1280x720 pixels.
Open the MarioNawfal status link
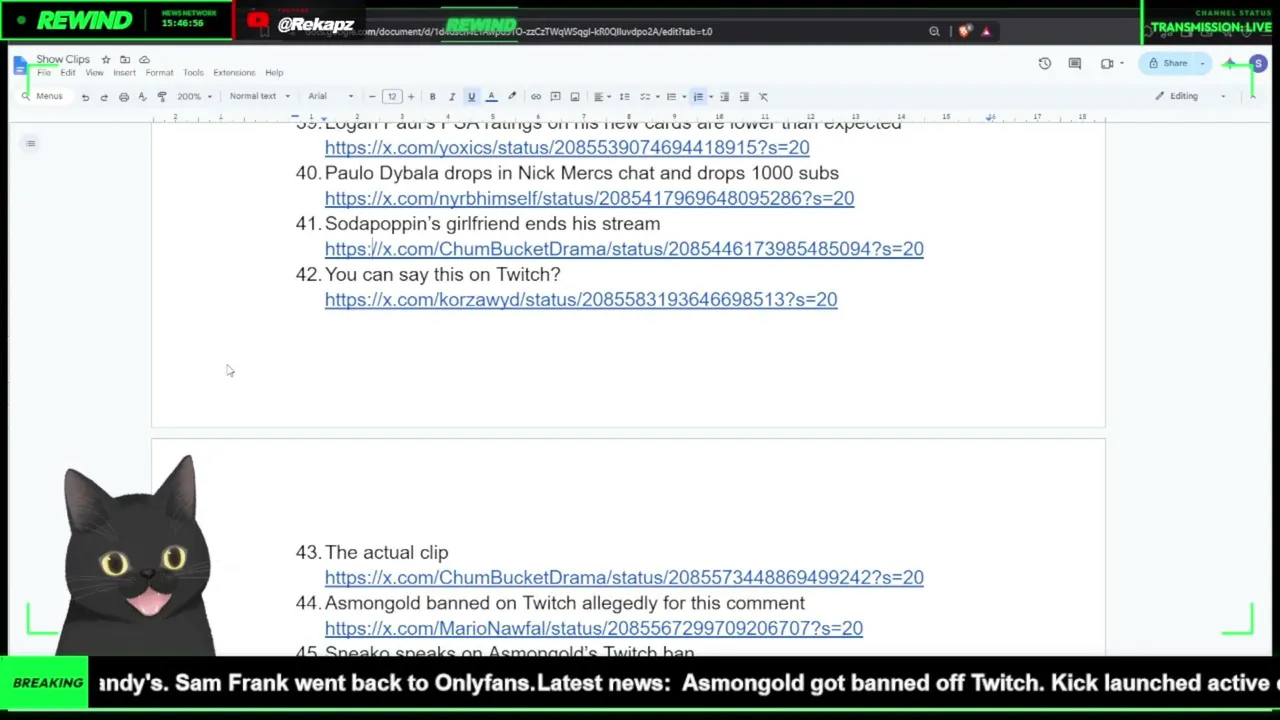point(594,629)
